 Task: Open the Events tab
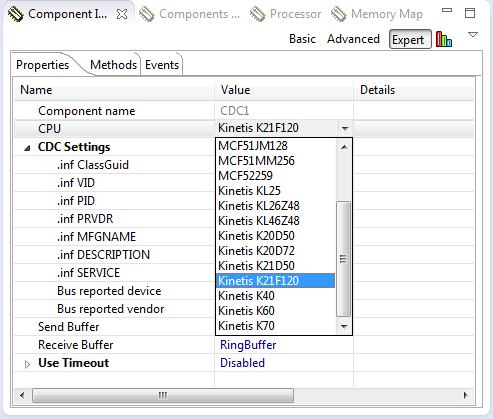pyautogui.click(x=162, y=65)
